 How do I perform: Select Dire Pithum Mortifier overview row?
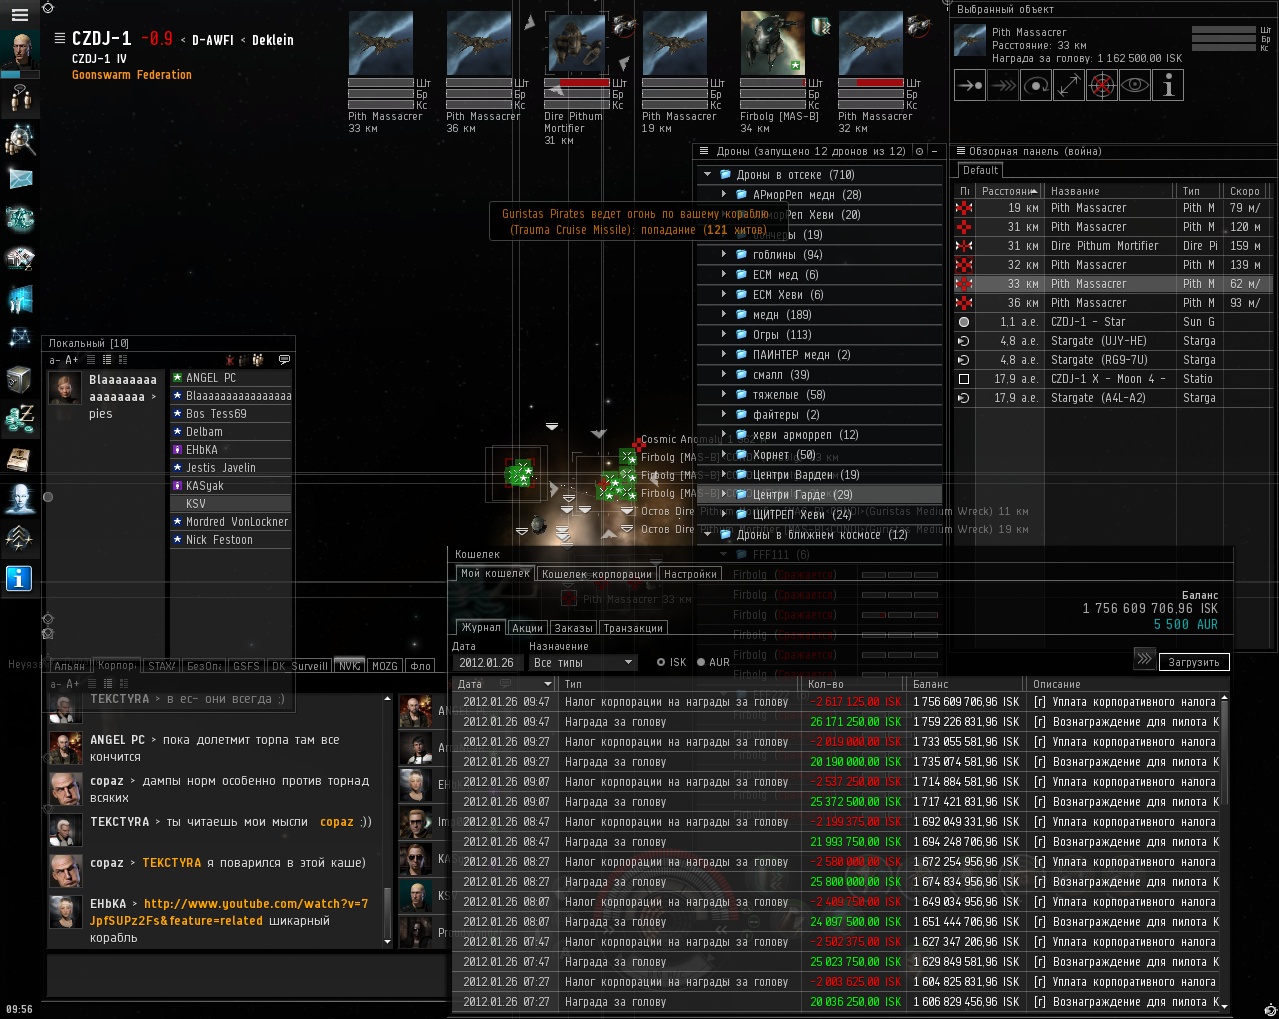(1111, 246)
